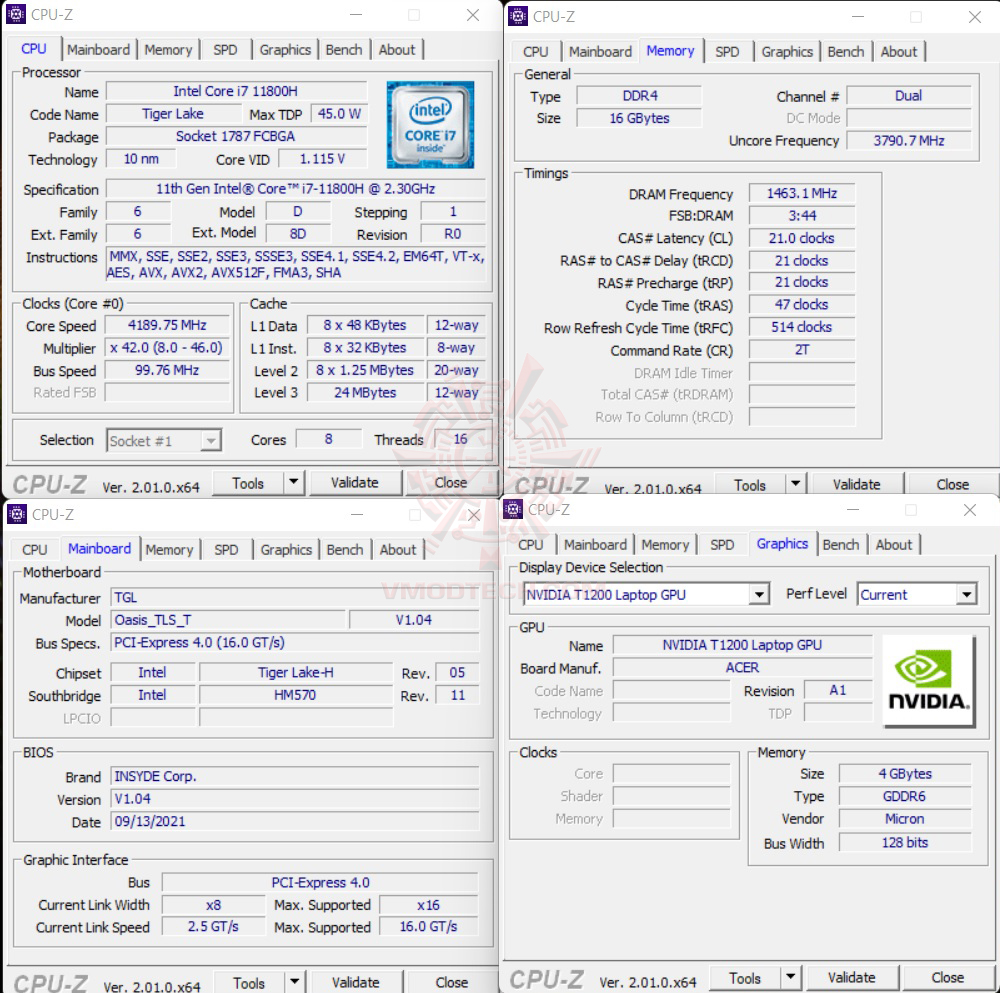Click the CPU-Z app icon in the Memory window title bar

(x=518, y=16)
